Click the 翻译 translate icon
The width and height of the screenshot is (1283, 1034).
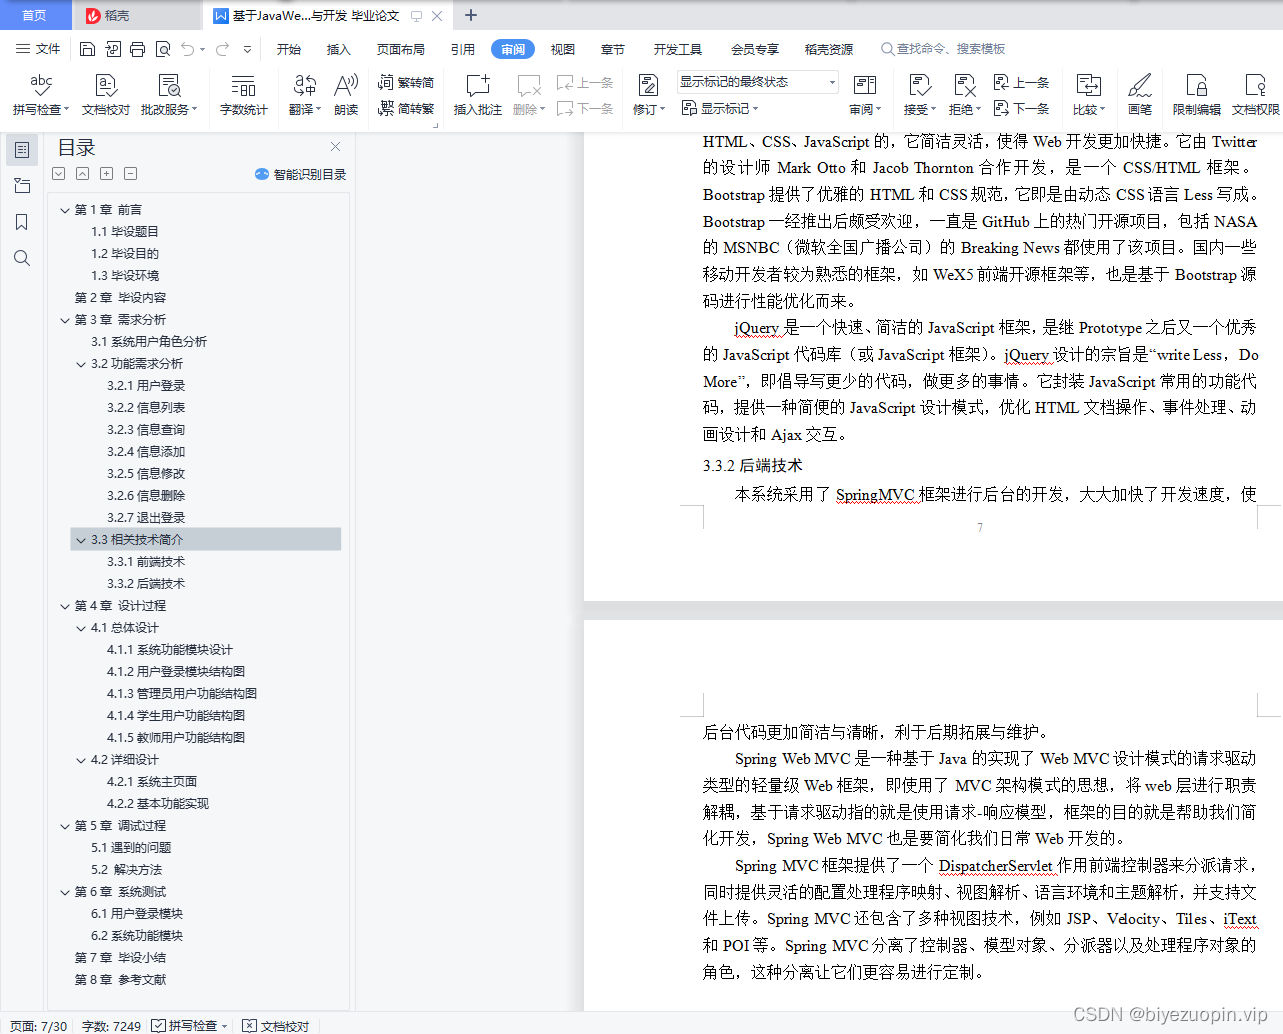(x=305, y=95)
